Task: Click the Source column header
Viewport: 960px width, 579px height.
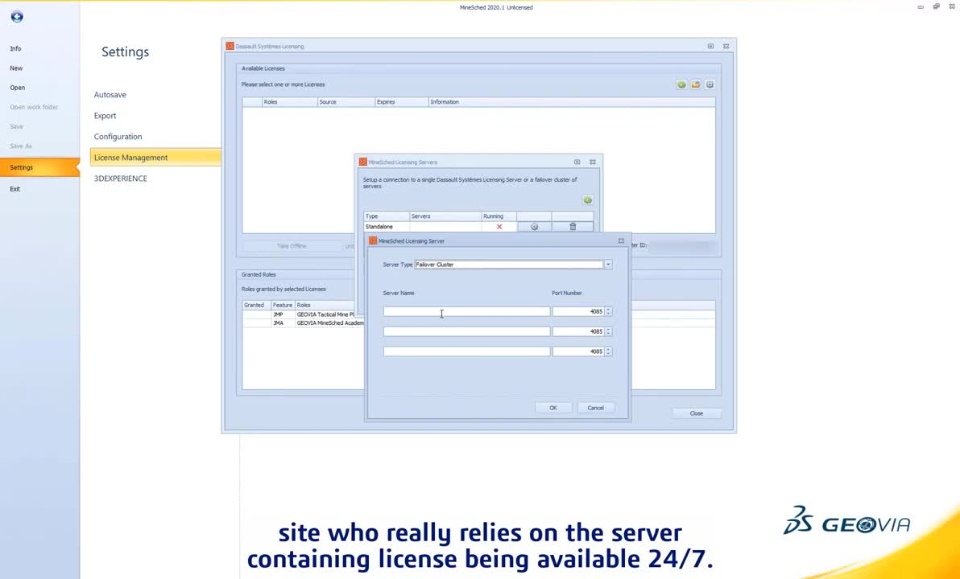Action: (346, 102)
